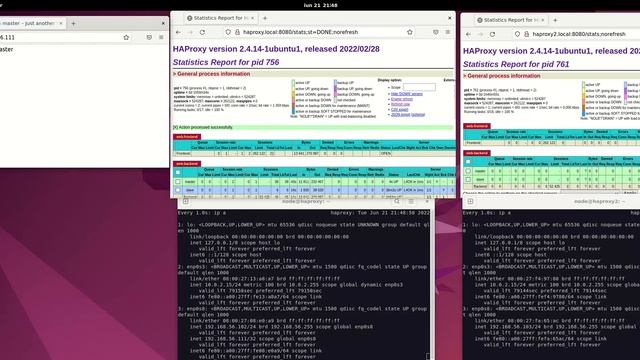
Task: Close the Statistics Report tab in the haproxy2 window
Action: [542, 20]
